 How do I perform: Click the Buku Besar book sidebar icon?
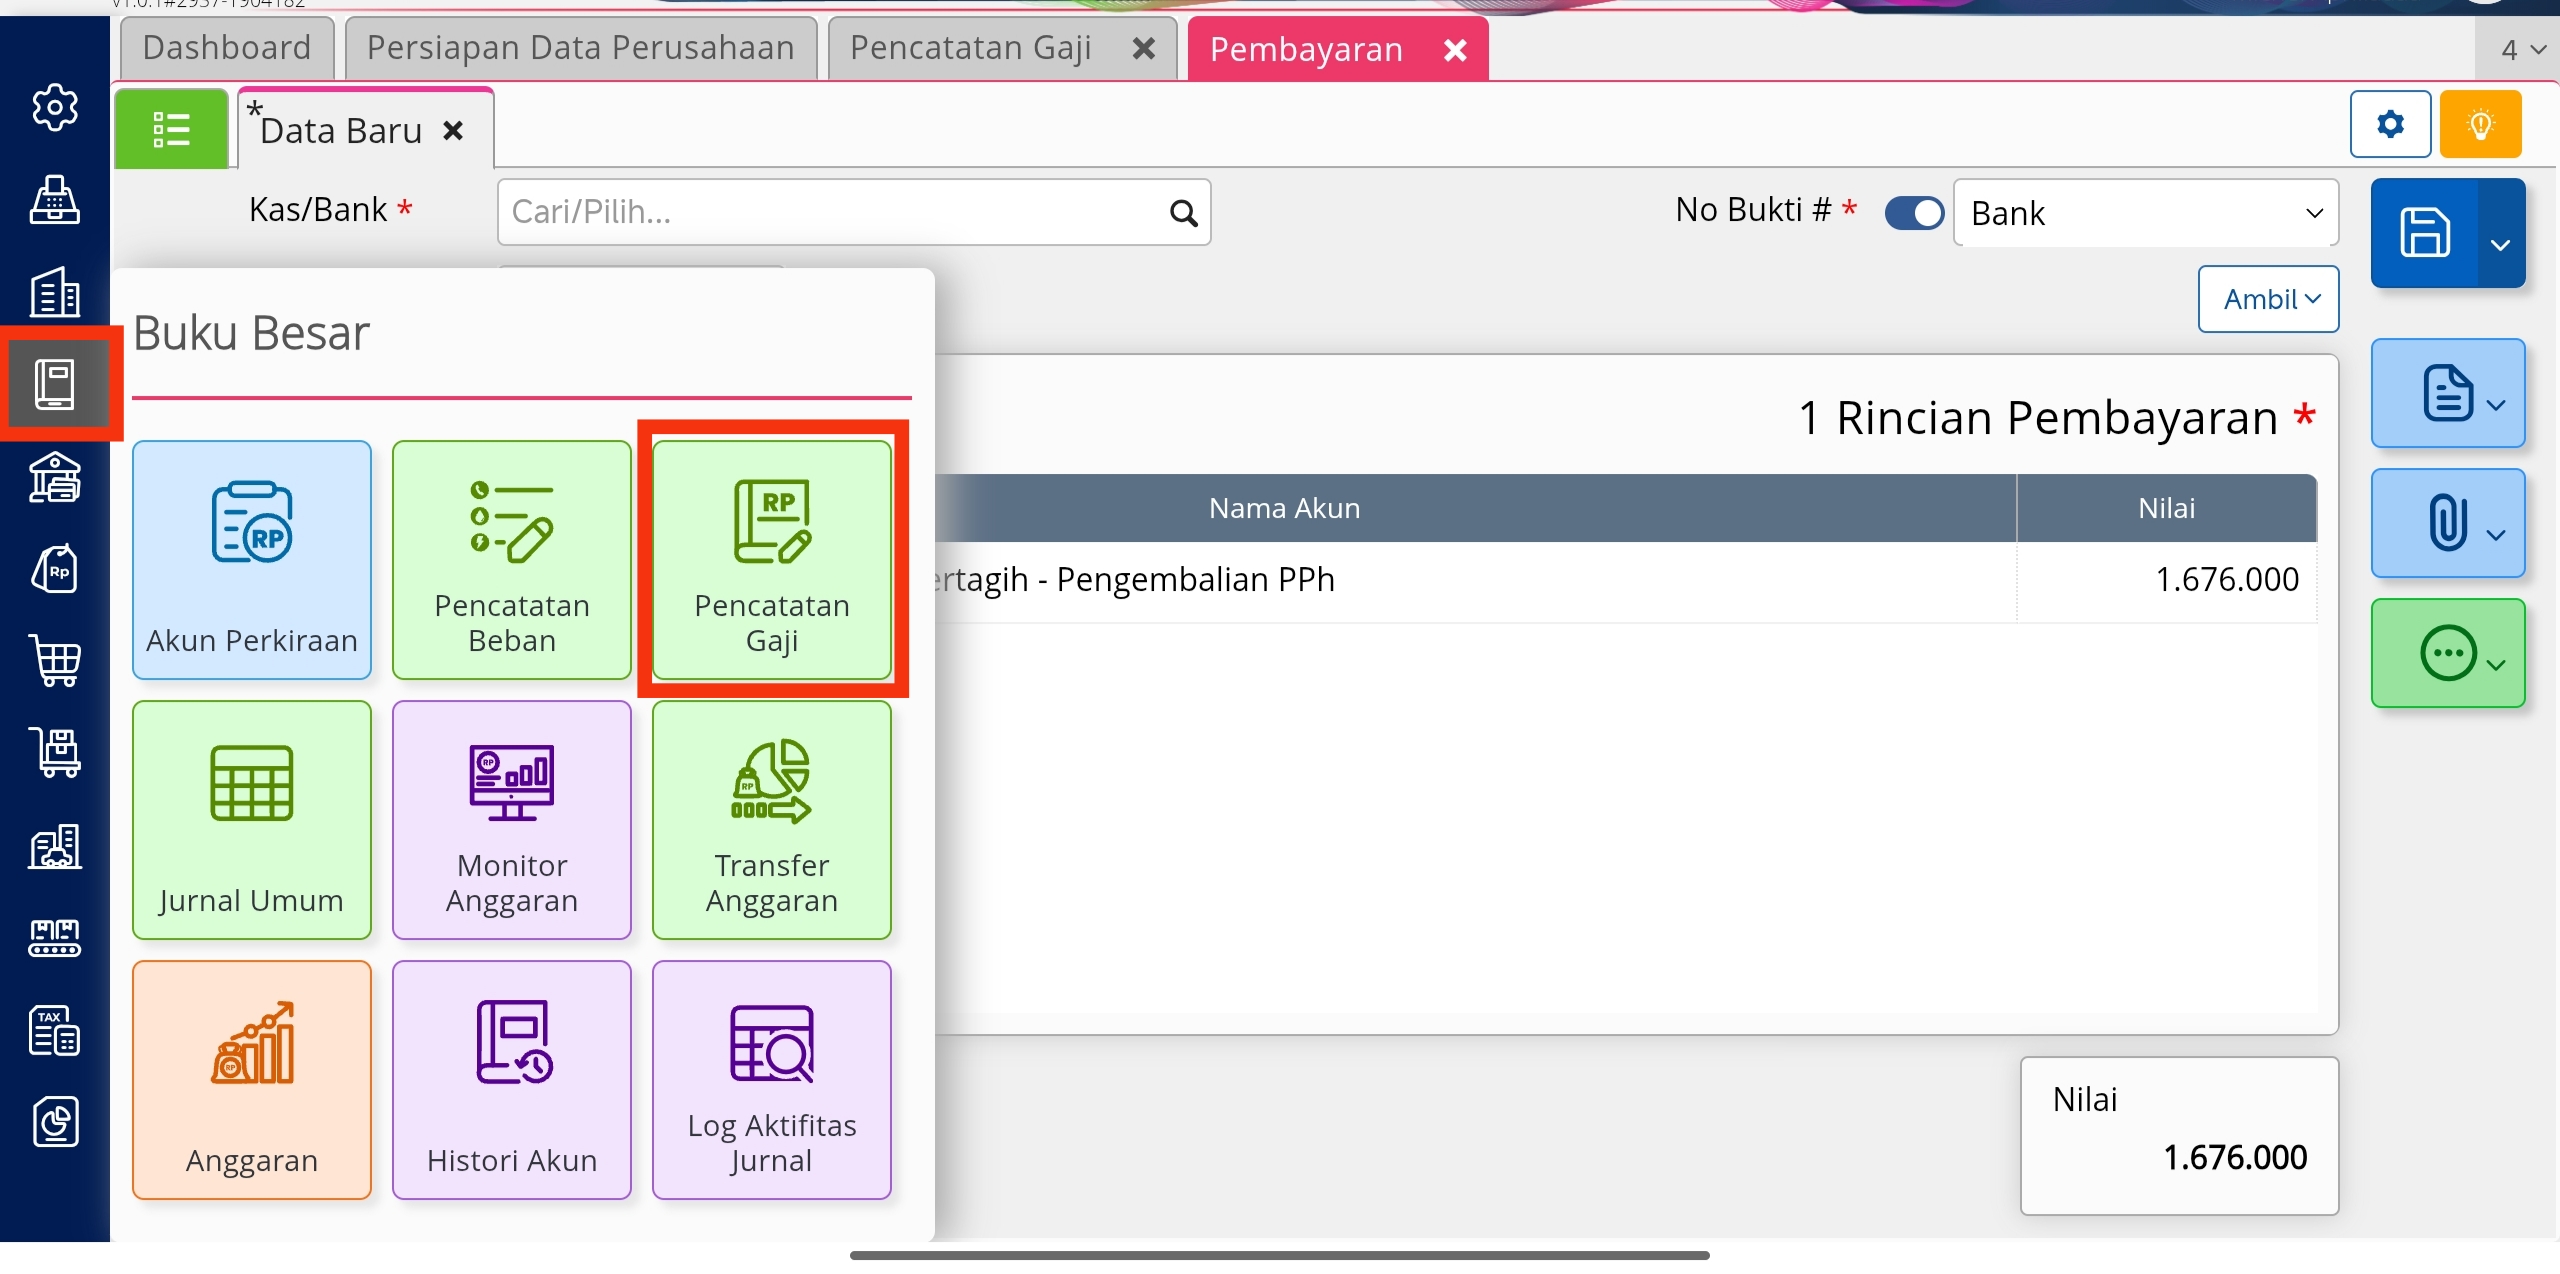56,384
